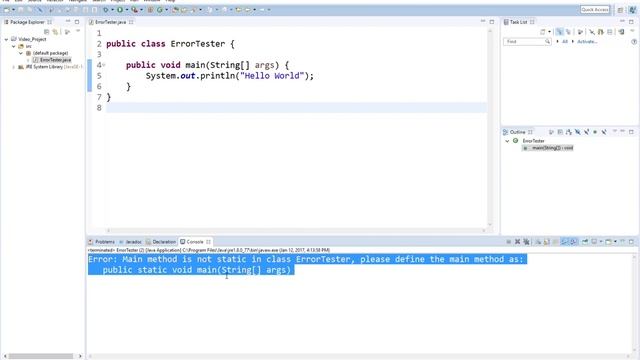Click the New Task icon in Task List
Screen dimensions: 640x360
[542, 32]
